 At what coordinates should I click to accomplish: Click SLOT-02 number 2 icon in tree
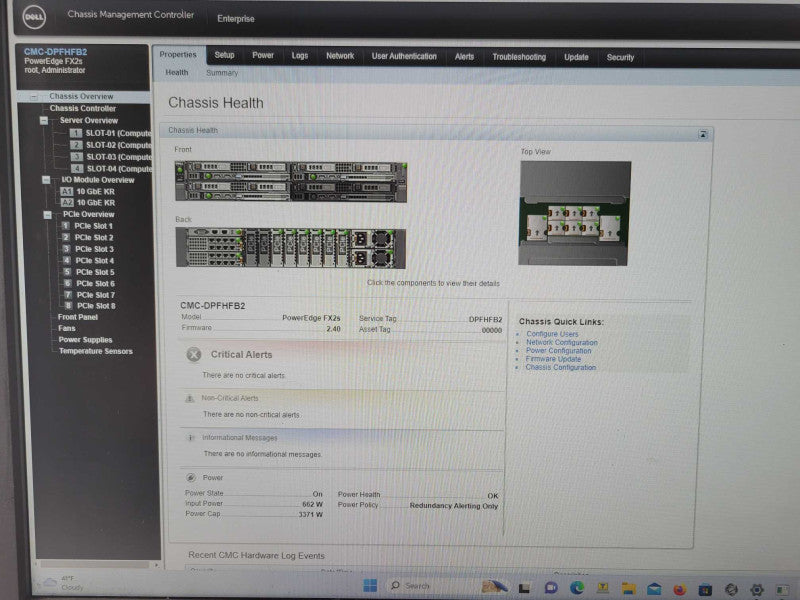pos(76,145)
